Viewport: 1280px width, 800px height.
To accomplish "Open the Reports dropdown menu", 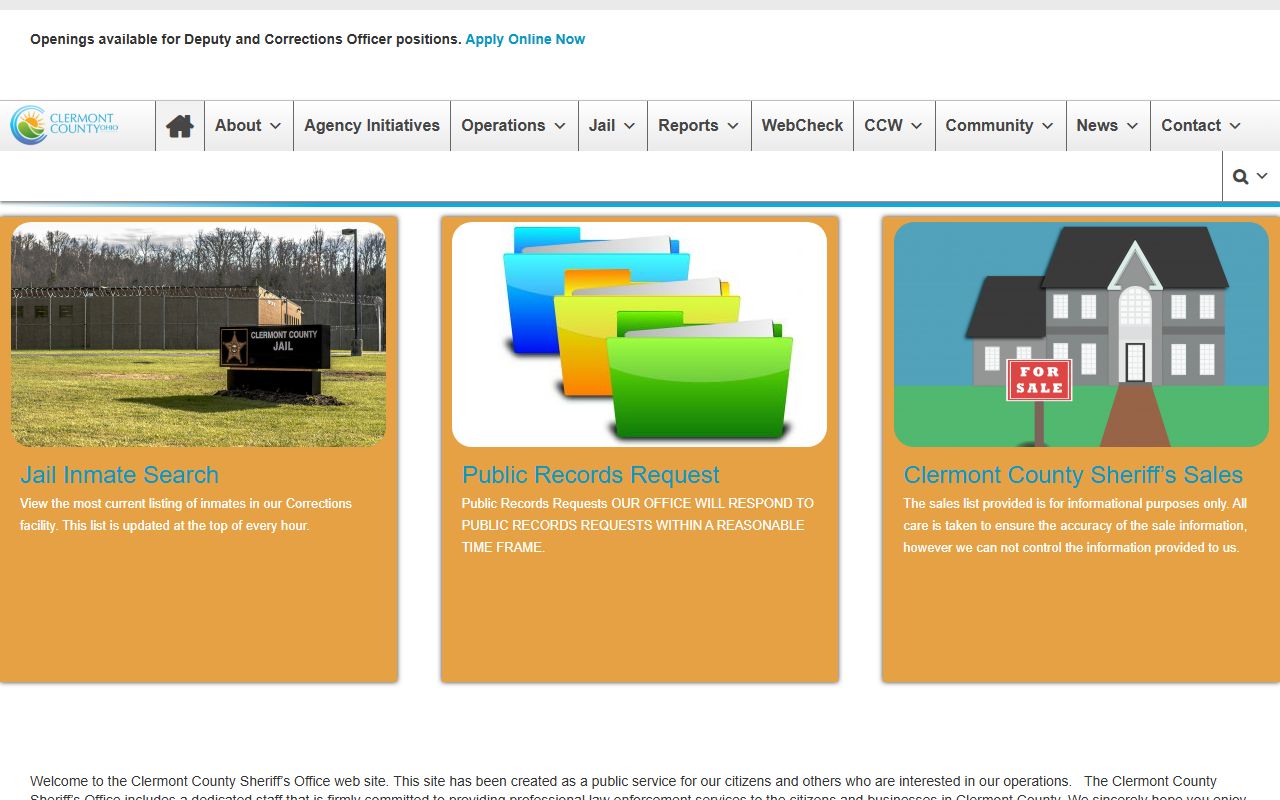I will tap(698, 126).
